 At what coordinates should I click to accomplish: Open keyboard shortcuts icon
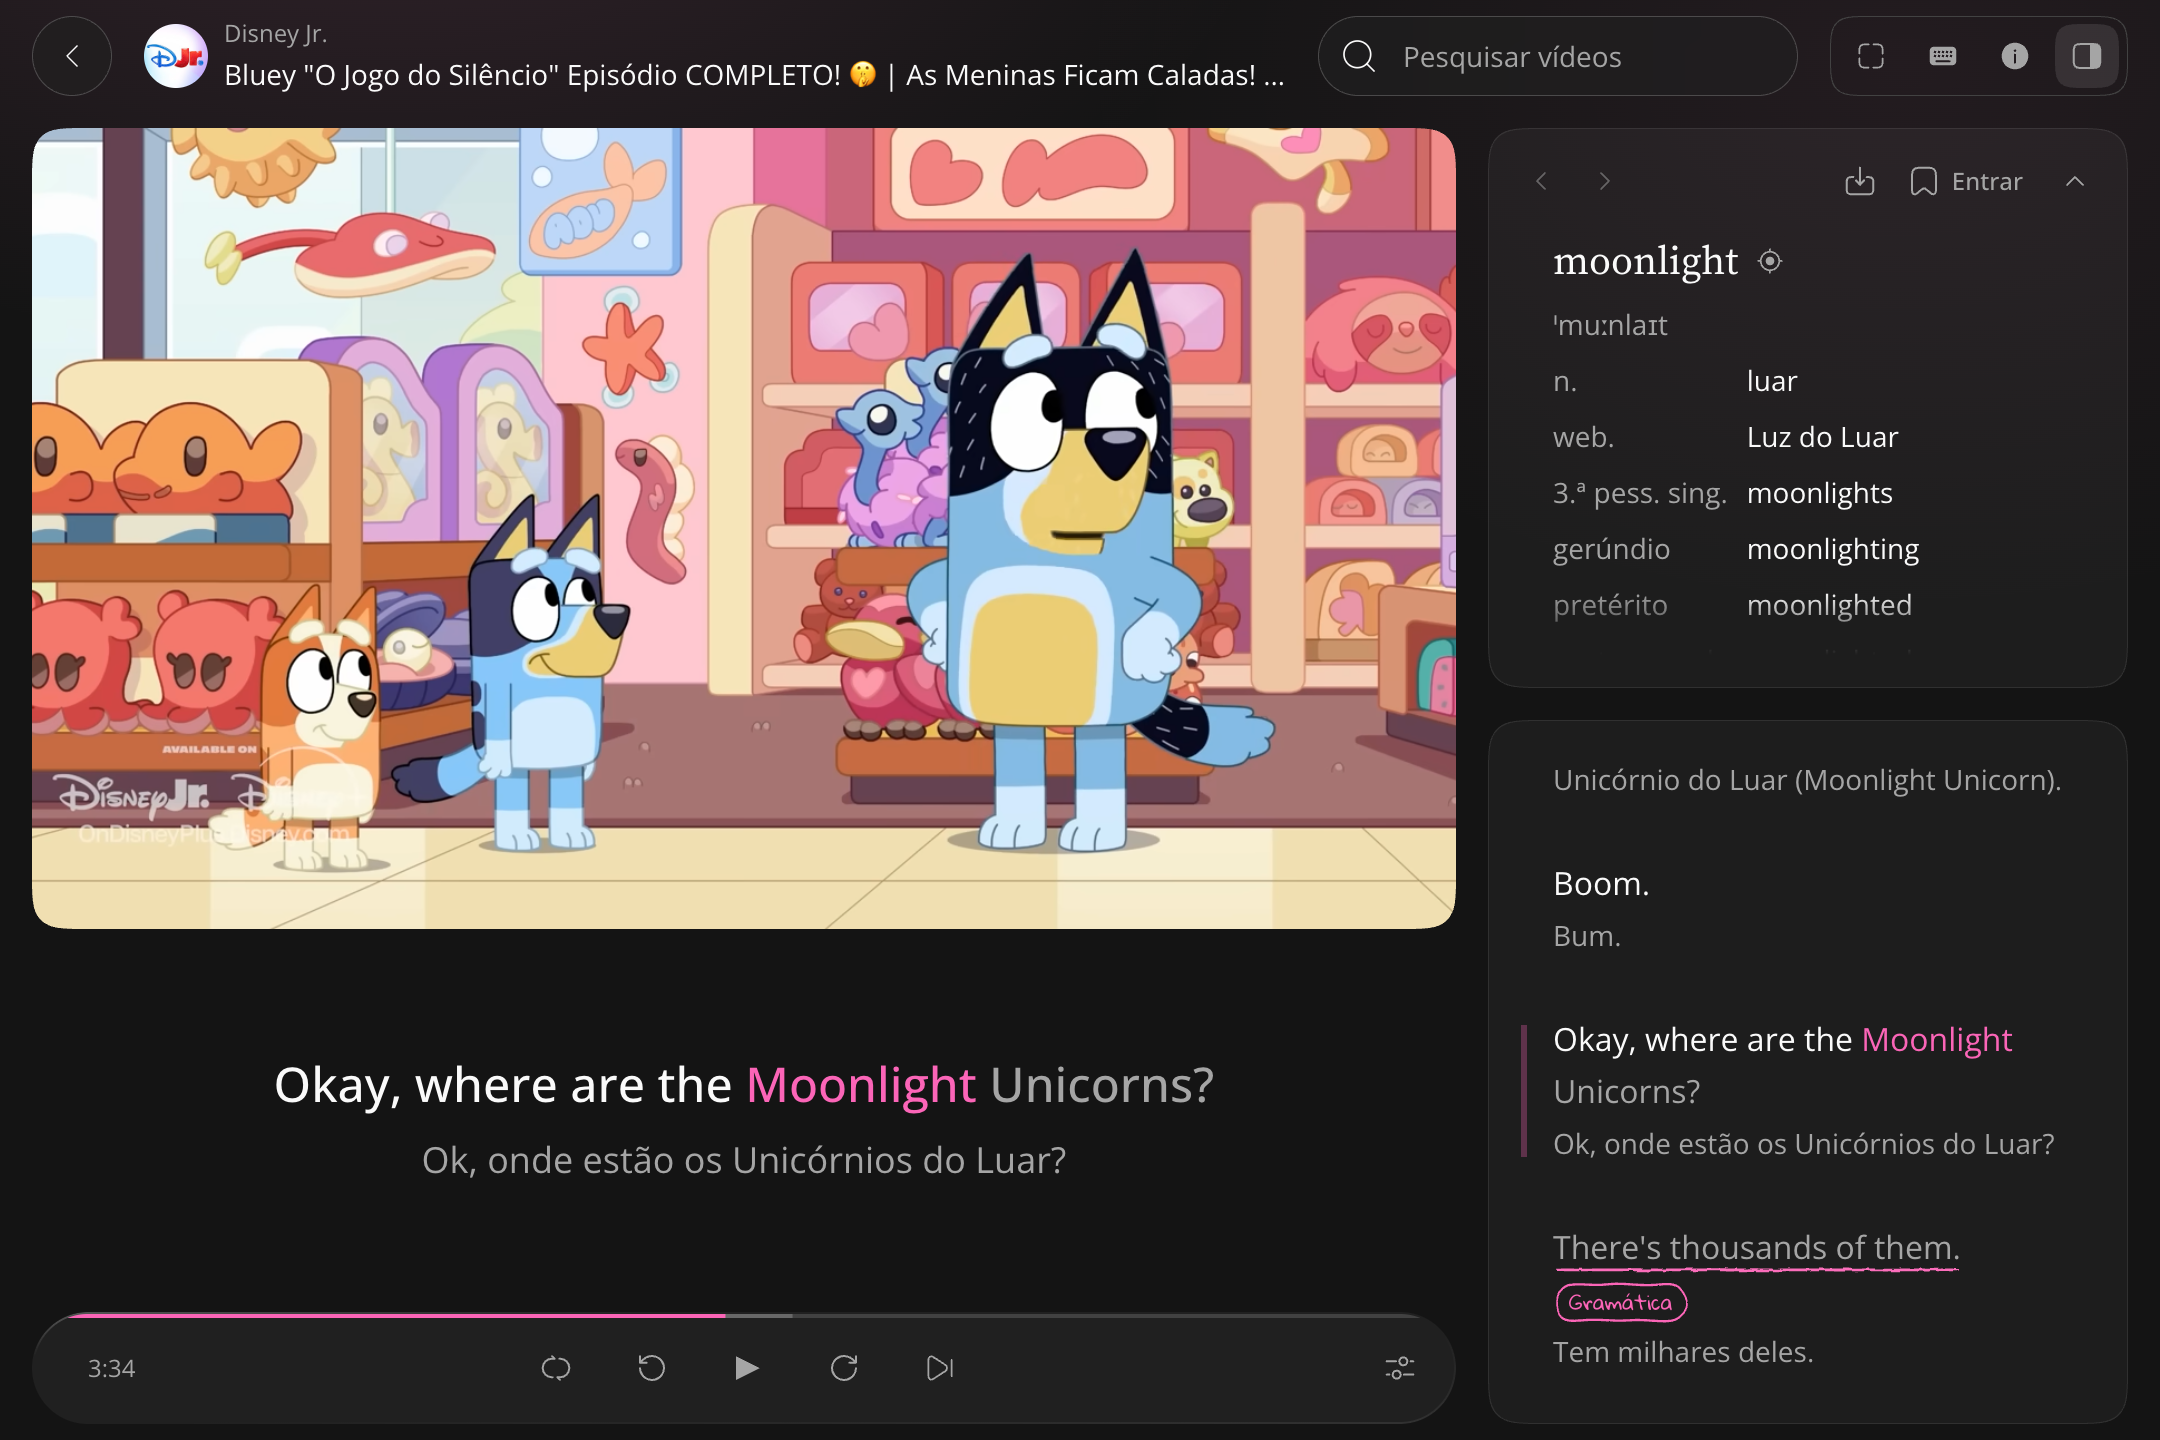1943,56
